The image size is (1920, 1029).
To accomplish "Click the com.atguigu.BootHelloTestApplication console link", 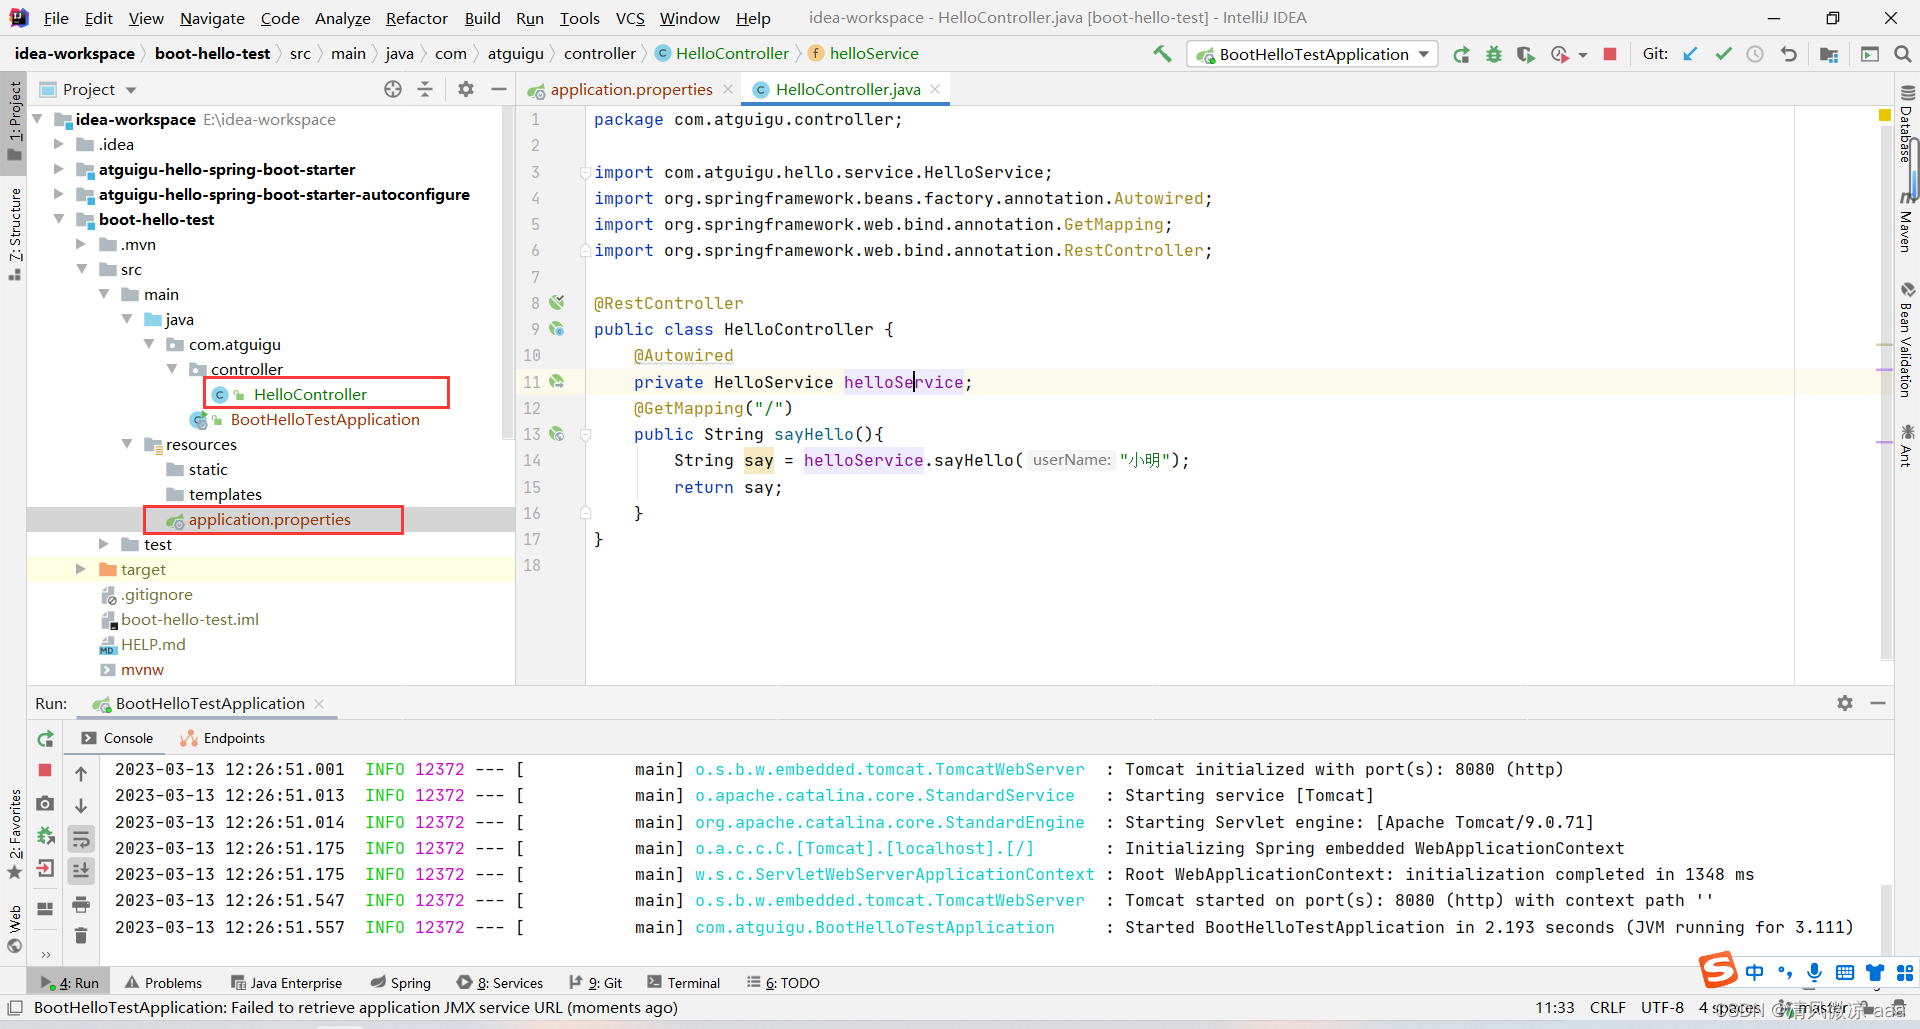I will (x=875, y=927).
